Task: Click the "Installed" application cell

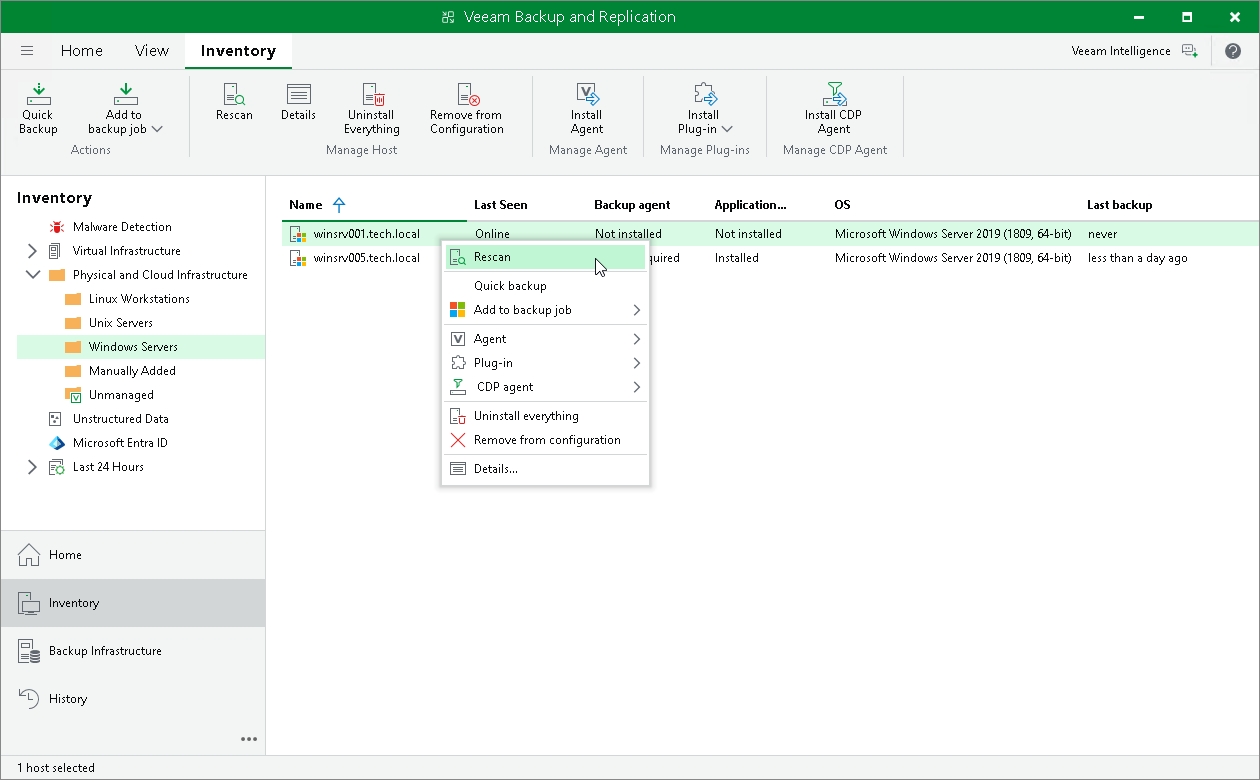Action: pos(737,258)
